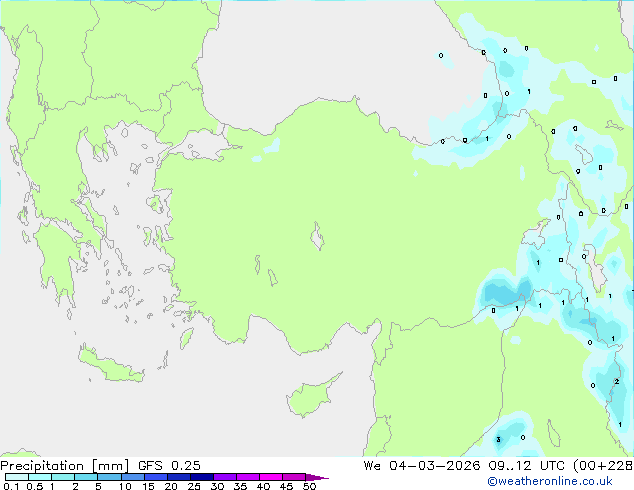
Task: Pick the 40–45 mm magenta legend swatch
Action: tap(271, 477)
